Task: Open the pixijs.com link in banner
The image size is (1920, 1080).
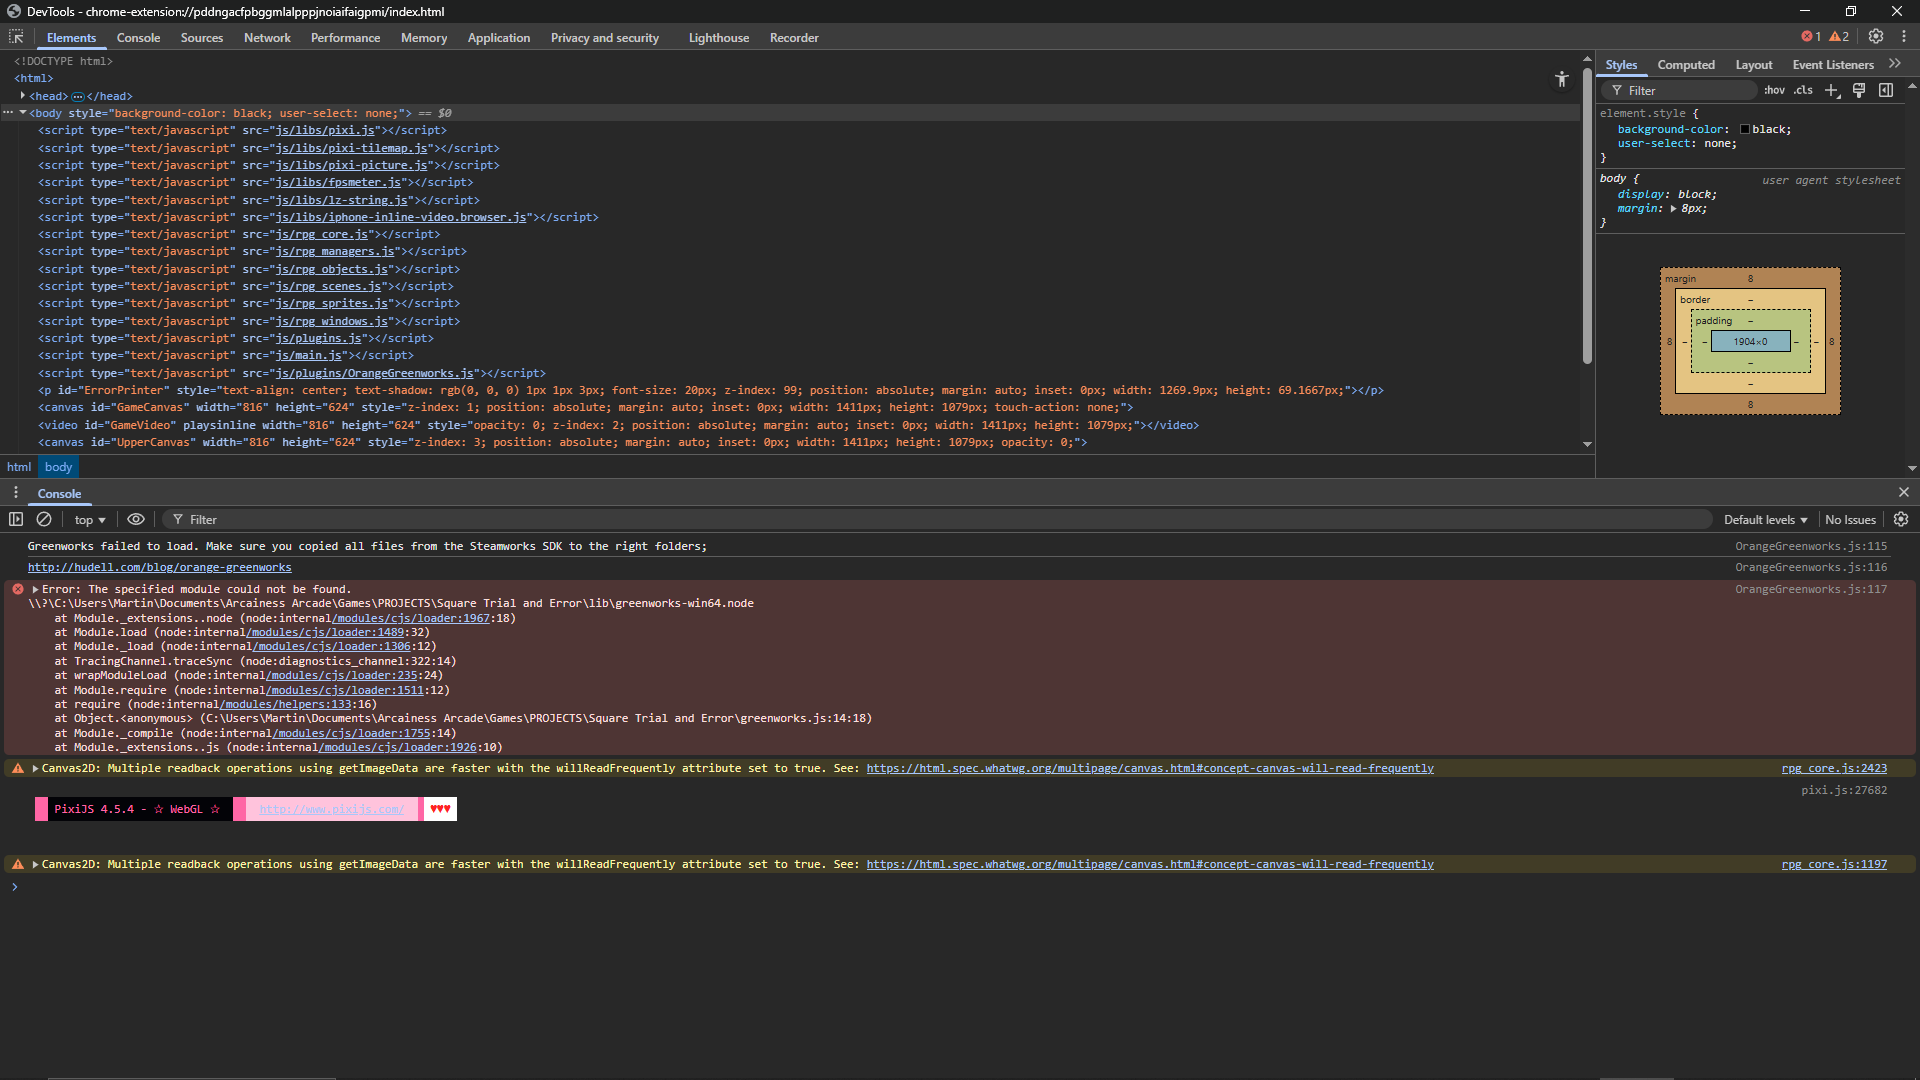Action: coord(332,810)
